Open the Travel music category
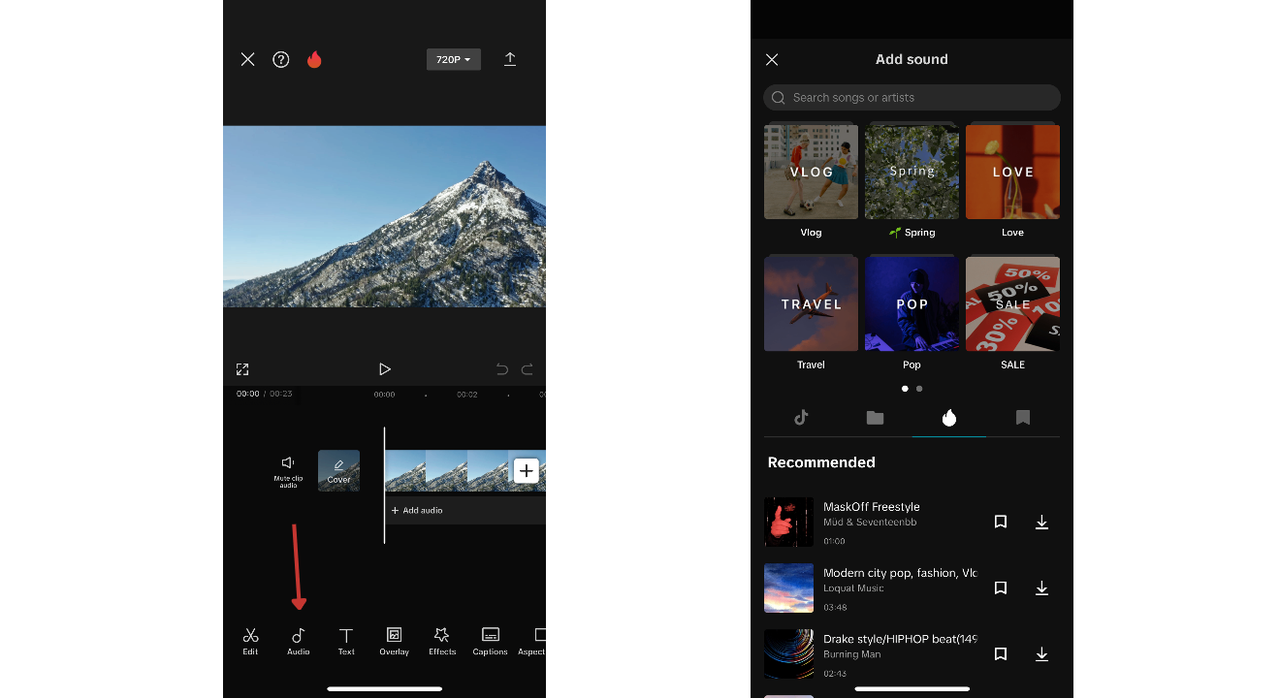This screenshot has height=698, width=1280. click(x=811, y=313)
